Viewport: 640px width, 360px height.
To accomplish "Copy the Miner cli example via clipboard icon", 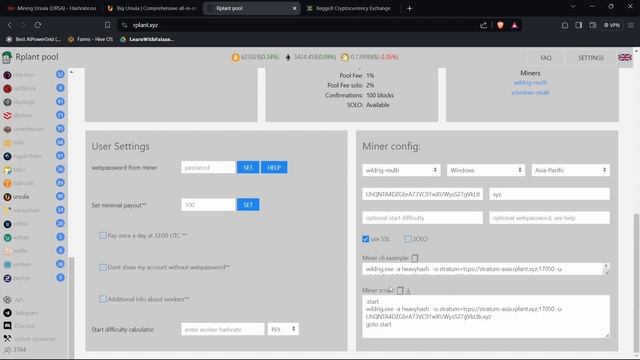I will 415,258.
